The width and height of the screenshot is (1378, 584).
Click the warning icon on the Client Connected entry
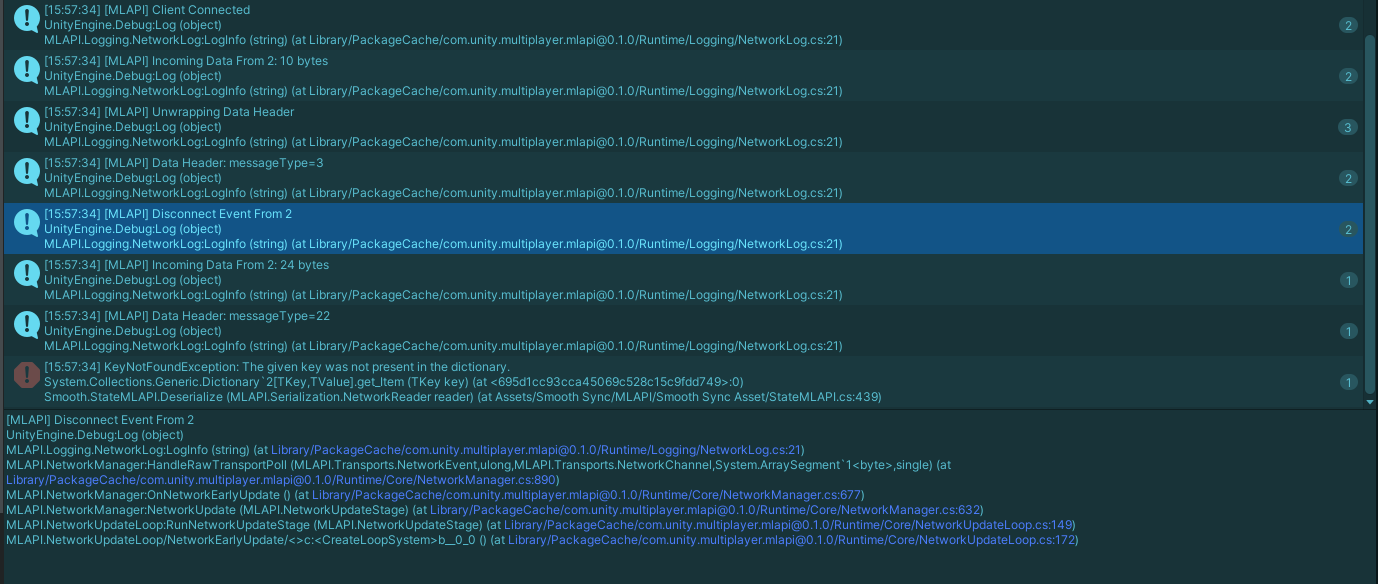pos(26,18)
